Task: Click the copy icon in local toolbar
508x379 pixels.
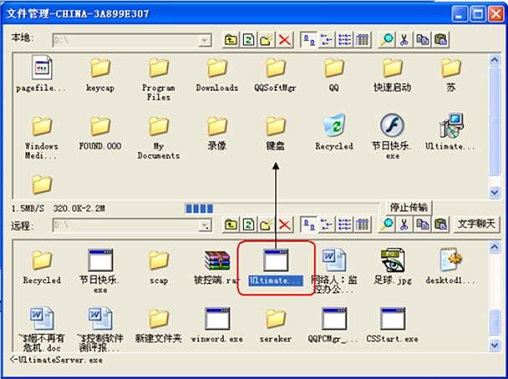Action: 422,40
